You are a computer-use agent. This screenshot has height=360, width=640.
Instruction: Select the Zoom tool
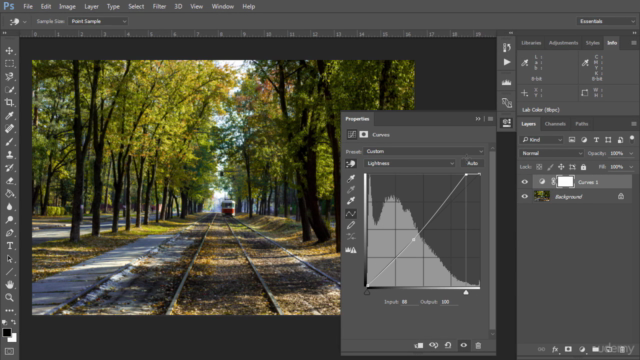point(9,298)
